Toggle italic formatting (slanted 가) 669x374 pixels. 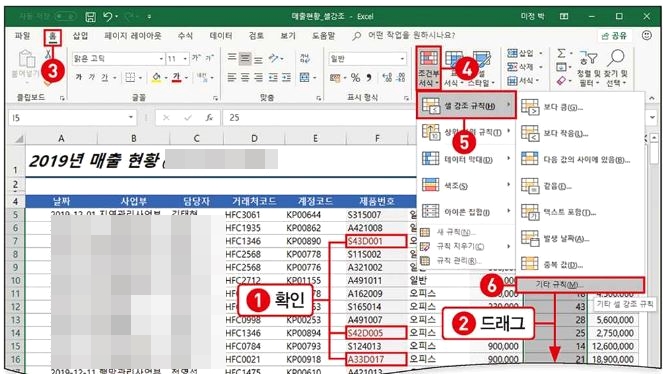[91, 78]
